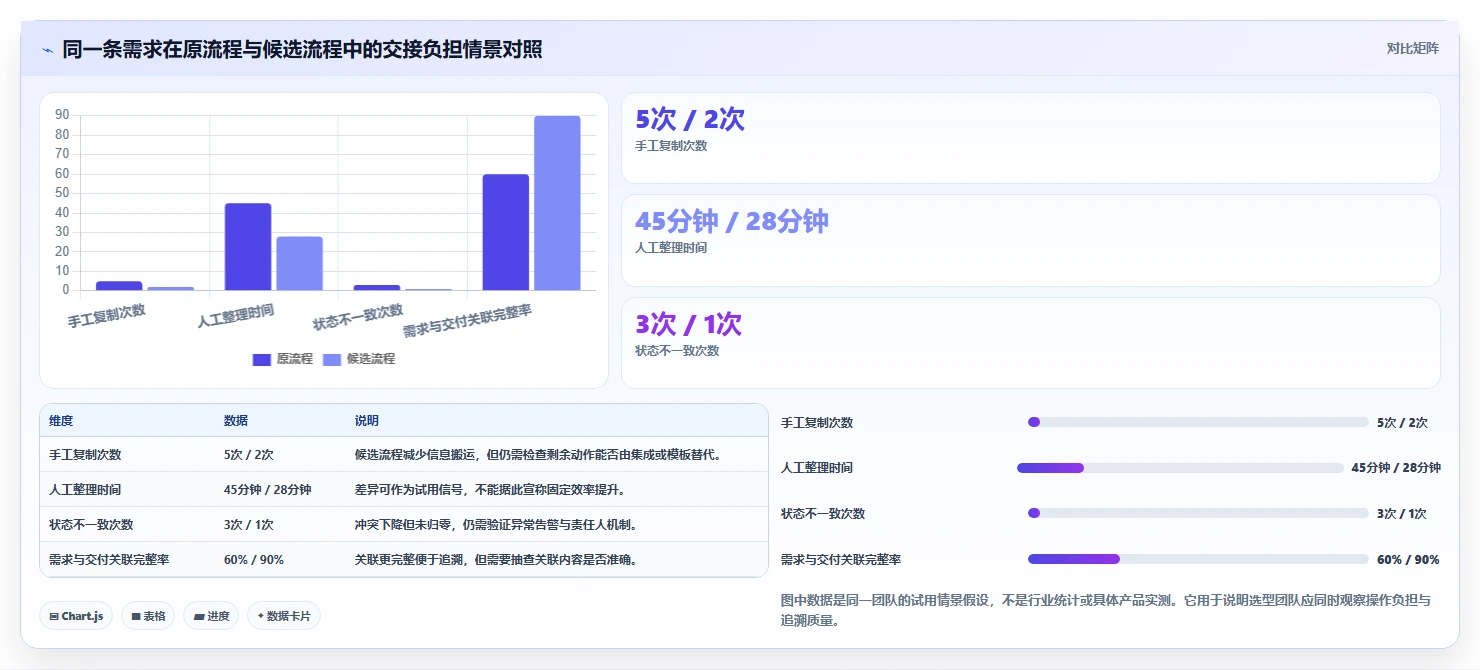
Task: Click the page title about 交接负担情景对照
Action: tap(302, 49)
